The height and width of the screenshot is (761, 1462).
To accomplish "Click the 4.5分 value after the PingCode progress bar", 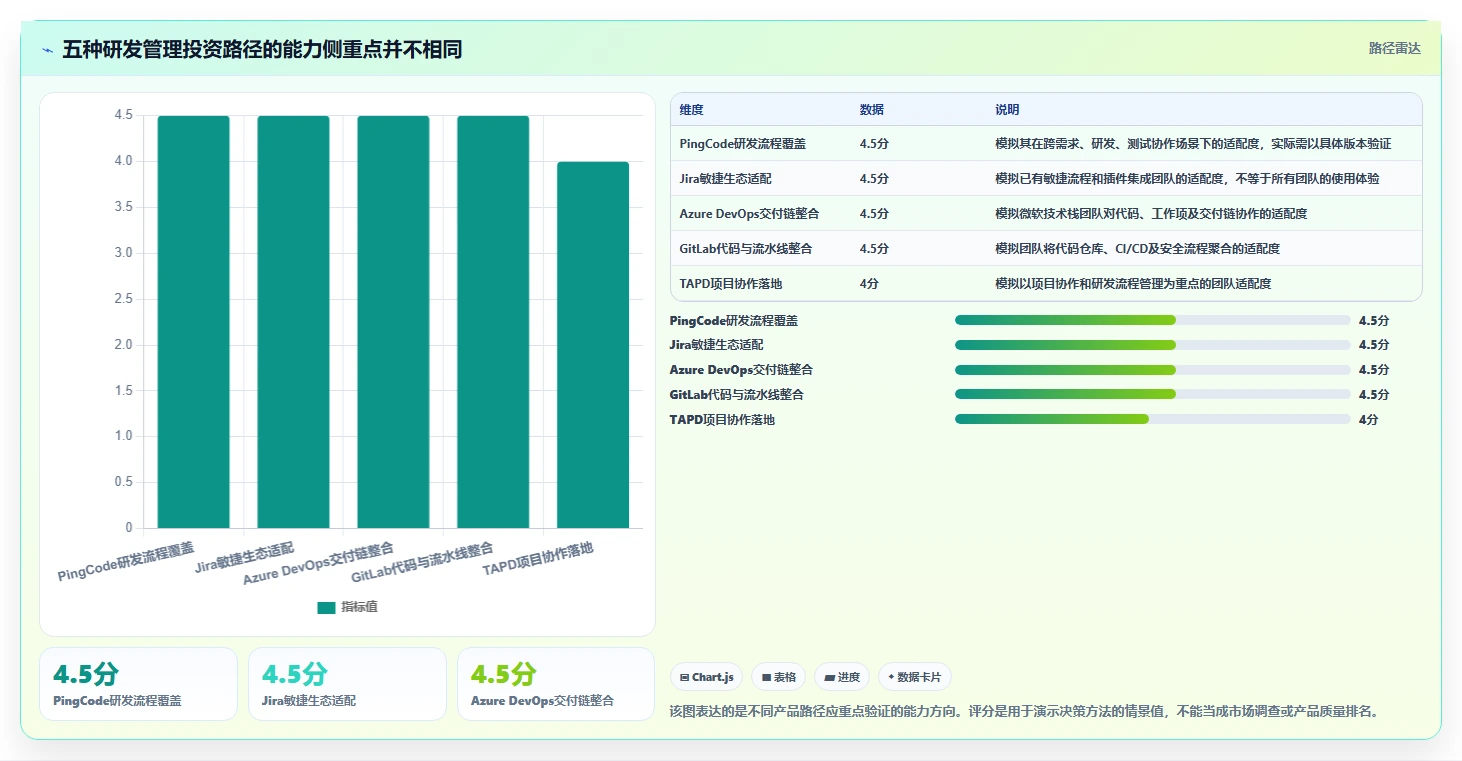I will tap(1374, 321).
